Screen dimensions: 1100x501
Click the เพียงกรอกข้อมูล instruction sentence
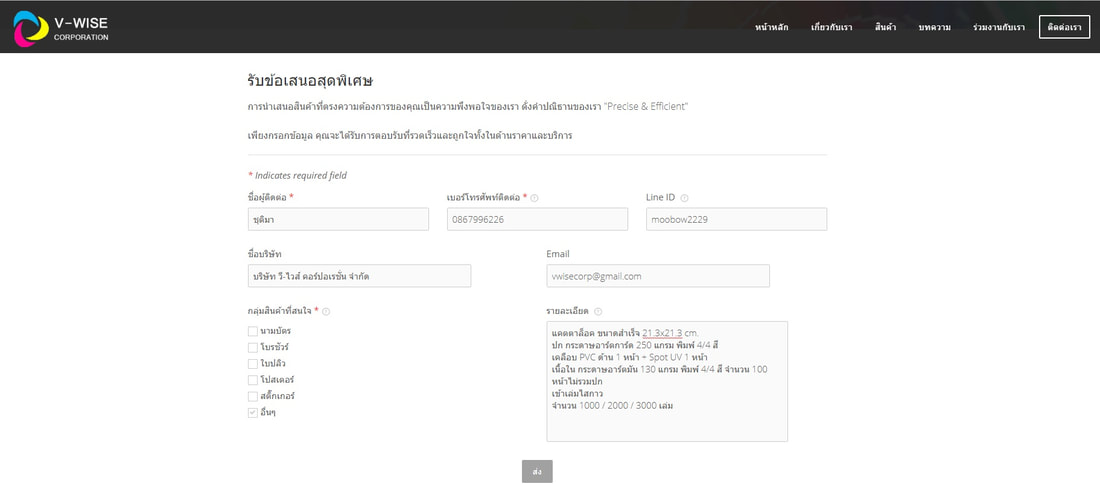coord(410,135)
